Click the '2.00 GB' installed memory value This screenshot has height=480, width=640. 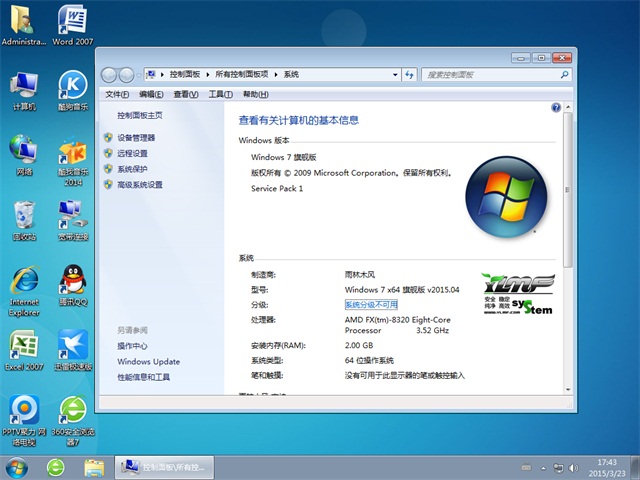(x=359, y=345)
